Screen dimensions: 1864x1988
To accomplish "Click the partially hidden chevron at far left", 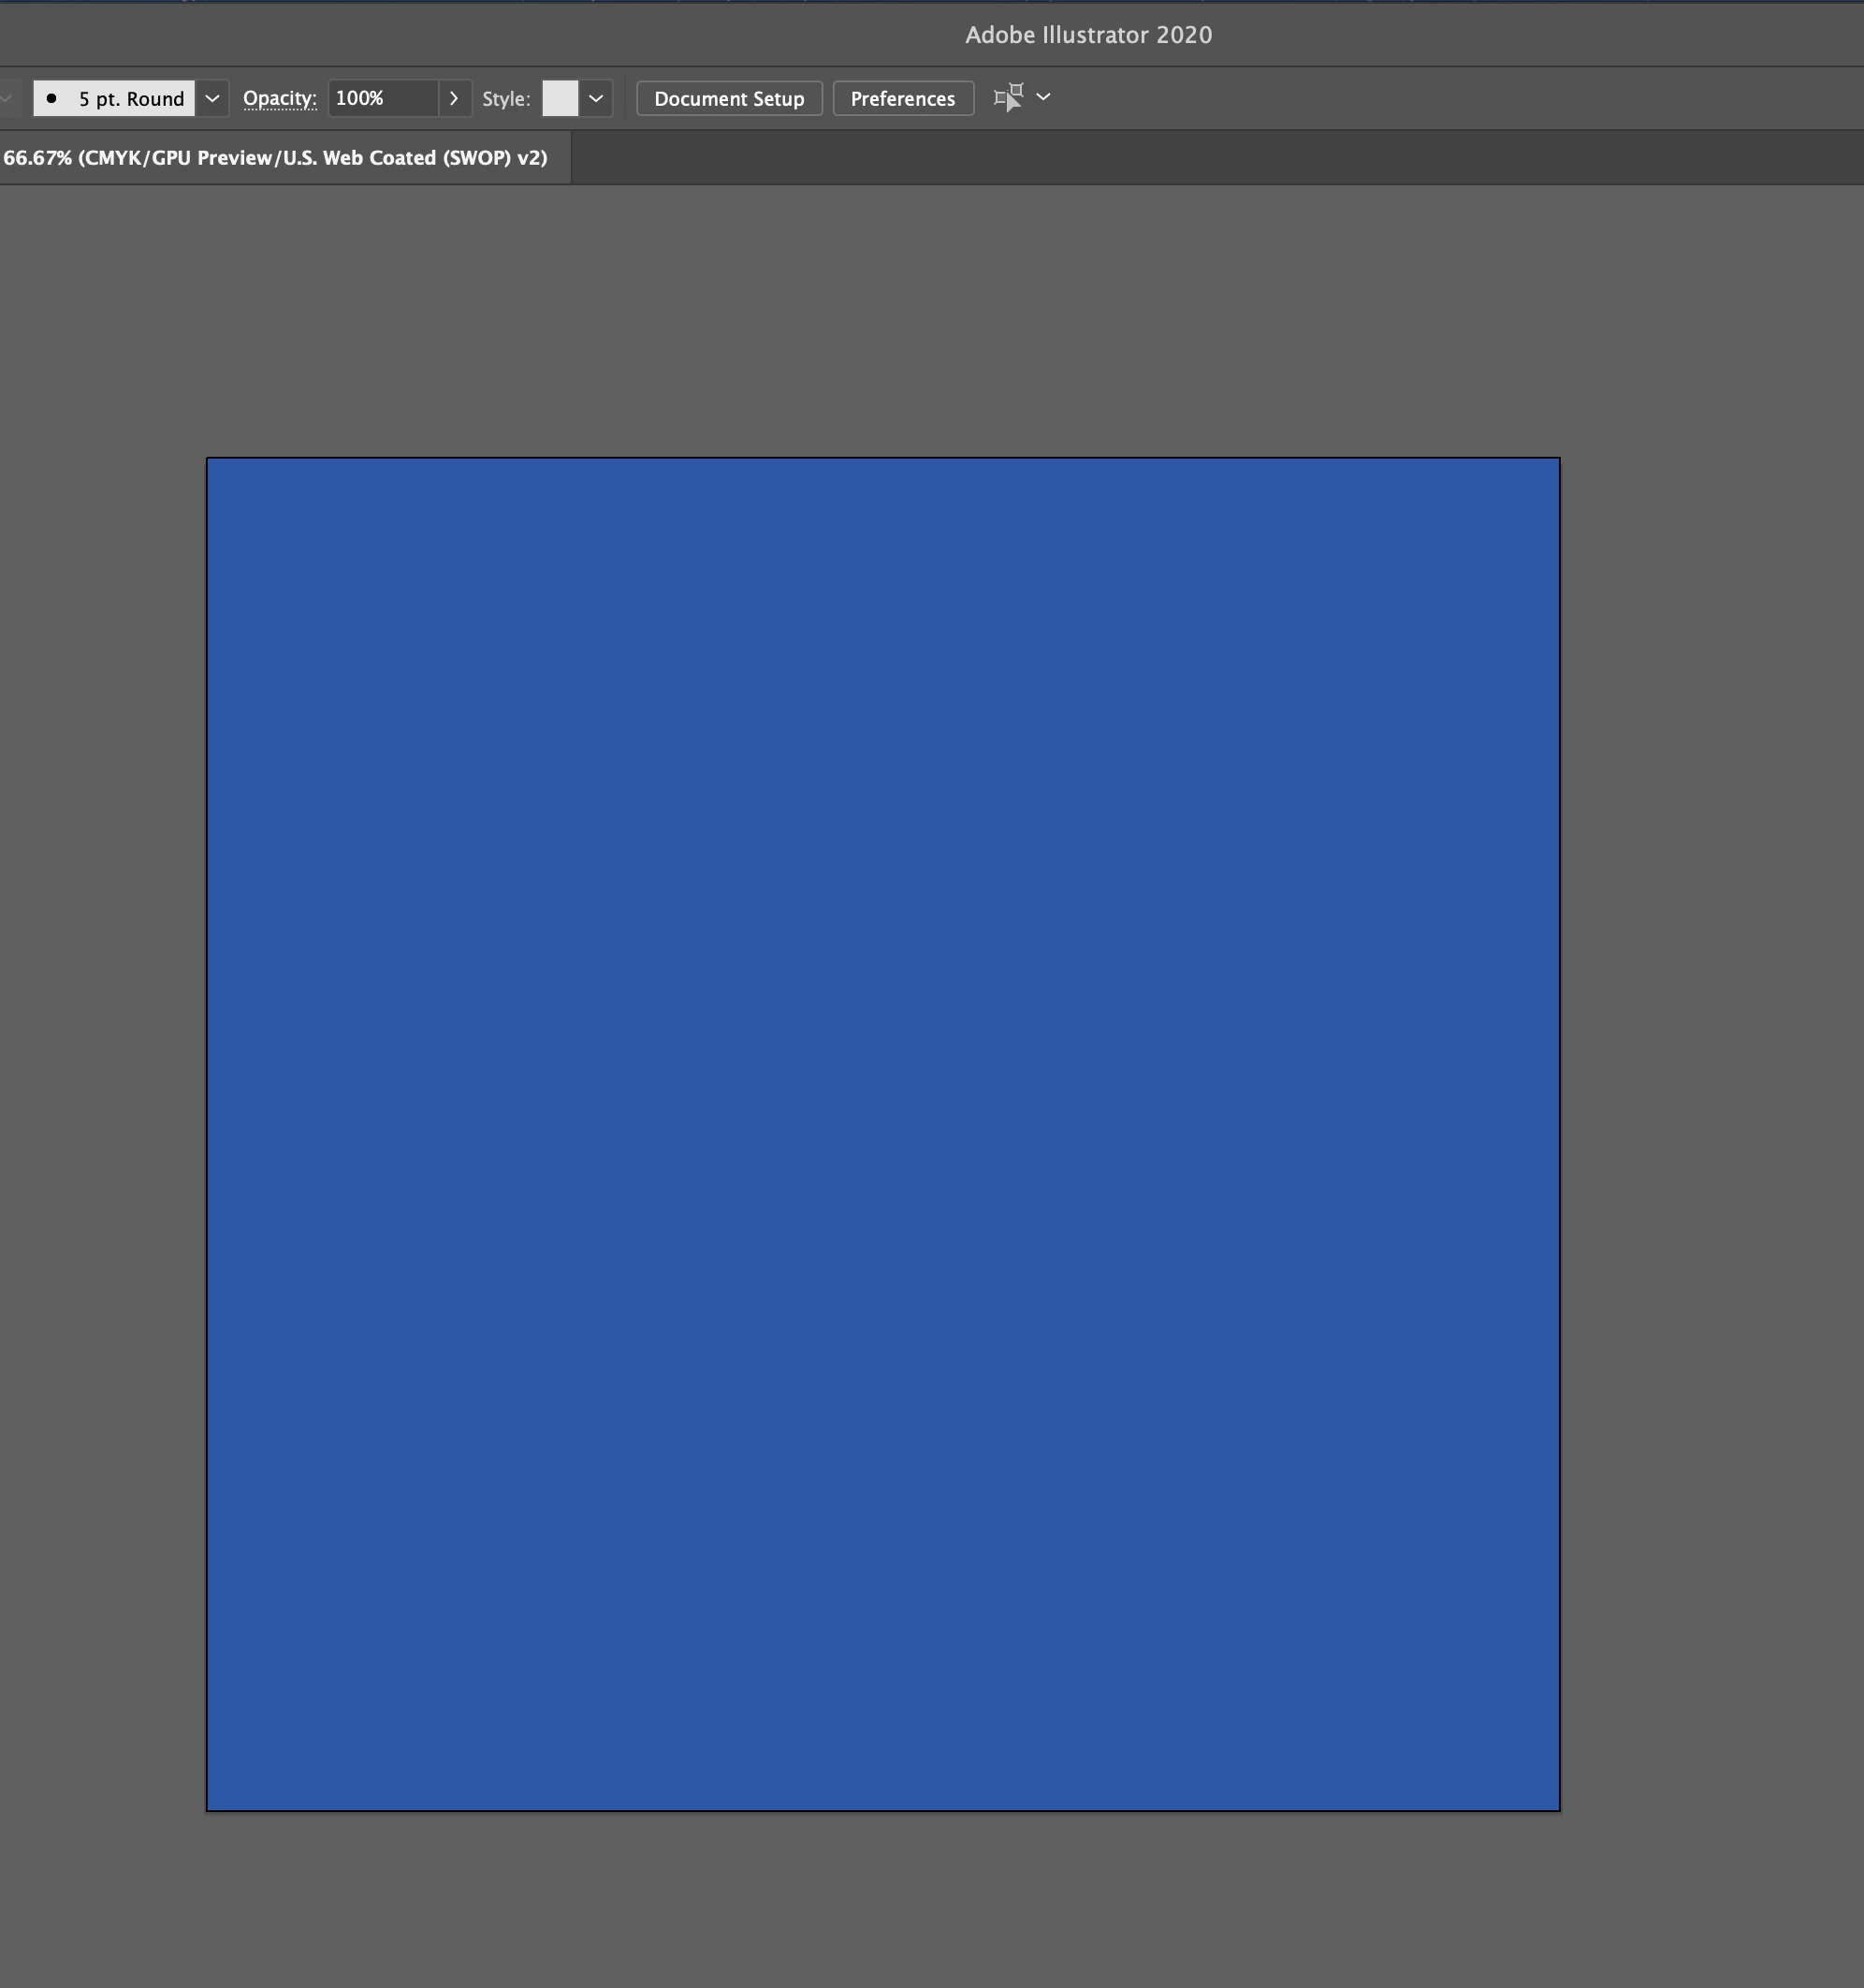I will click(6, 98).
